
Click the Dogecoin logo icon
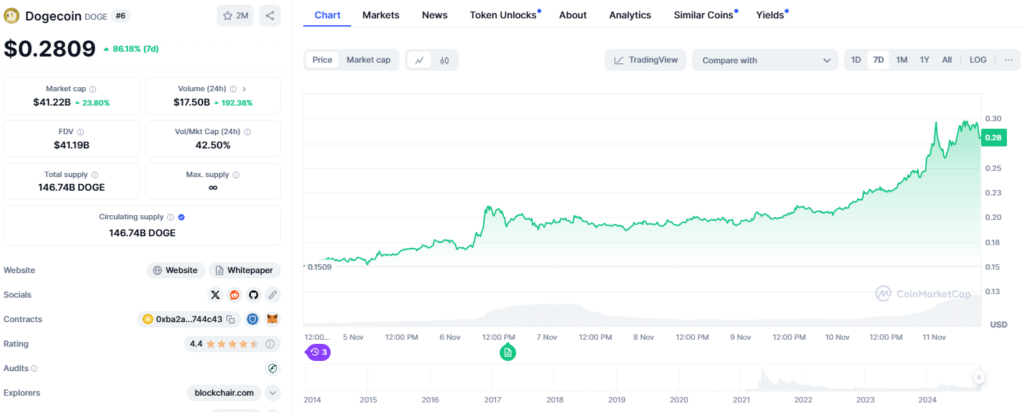pyautogui.click(x=12, y=16)
